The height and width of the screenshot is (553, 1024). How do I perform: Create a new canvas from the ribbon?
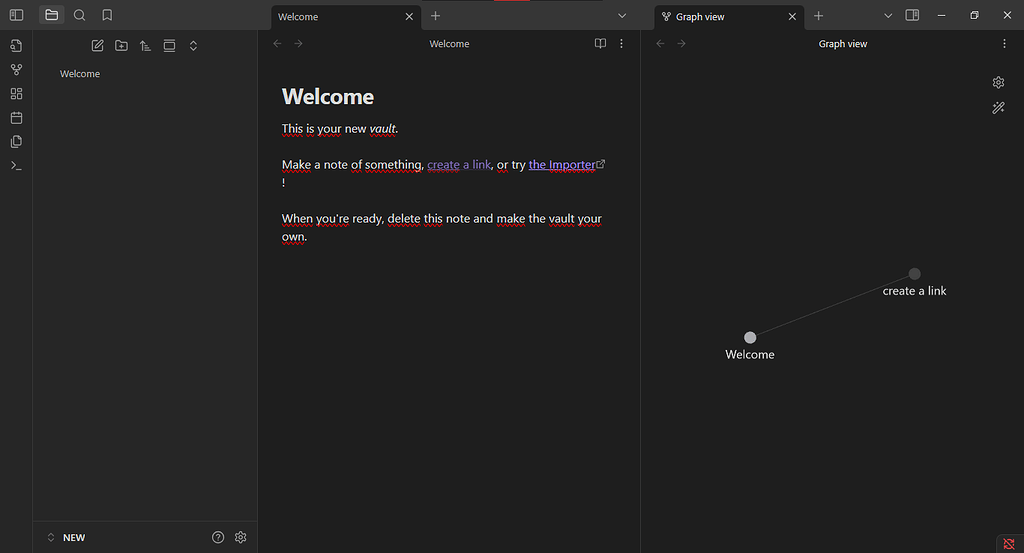[16, 94]
